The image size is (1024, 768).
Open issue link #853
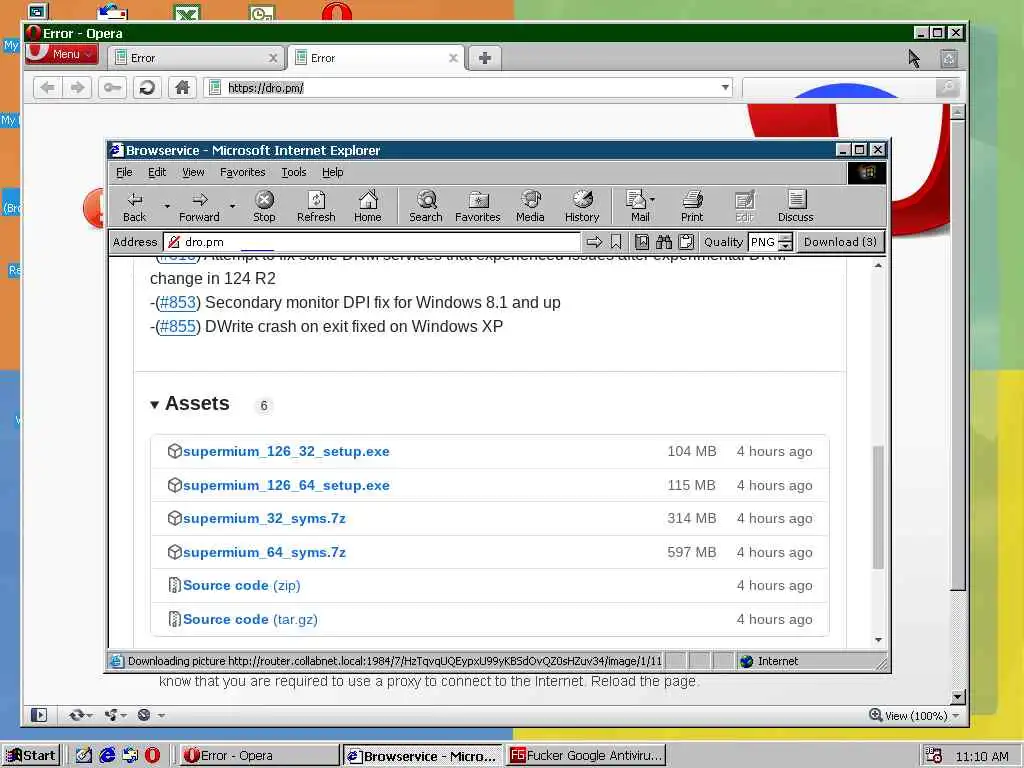178,302
